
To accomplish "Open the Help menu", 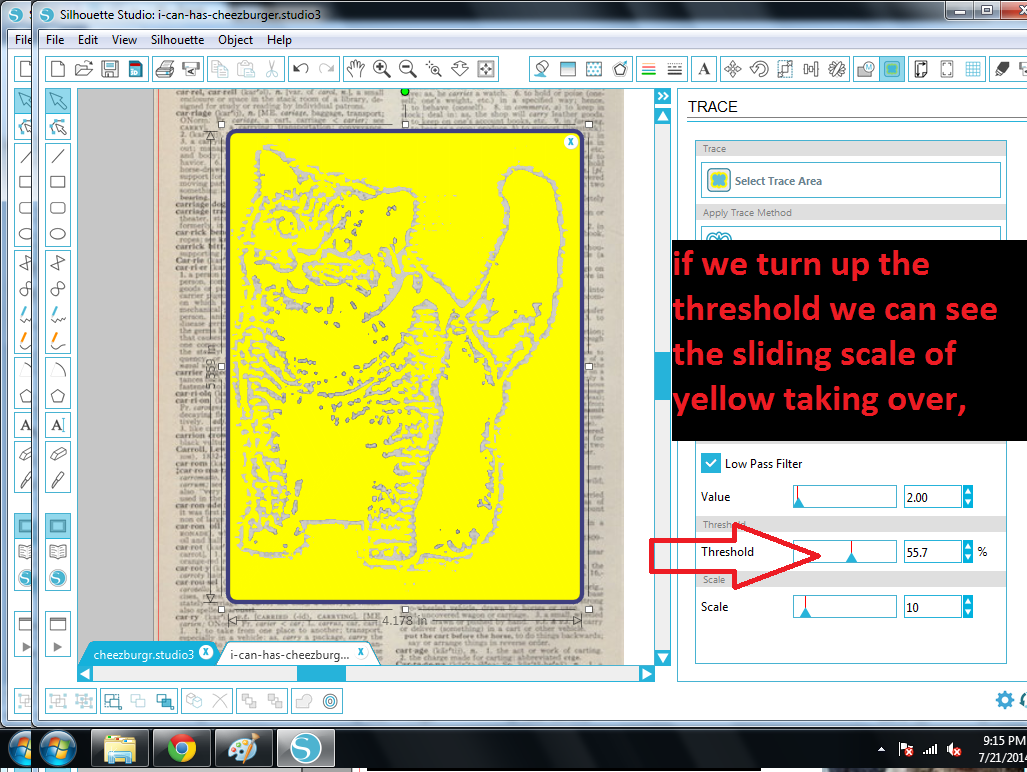I will point(279,40).
